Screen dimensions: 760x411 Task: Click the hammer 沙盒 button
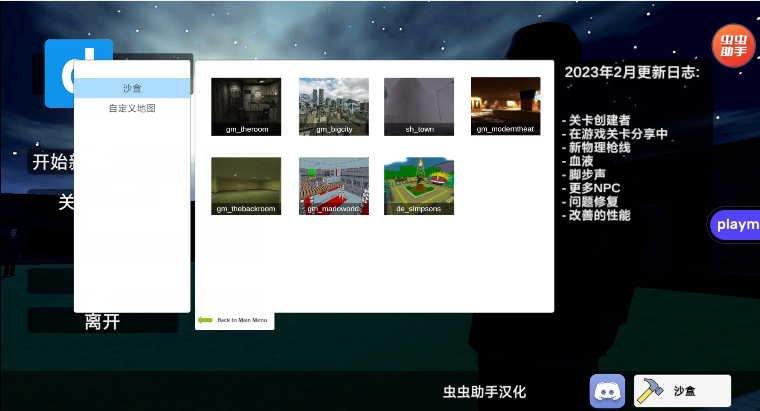coord(682,391)
